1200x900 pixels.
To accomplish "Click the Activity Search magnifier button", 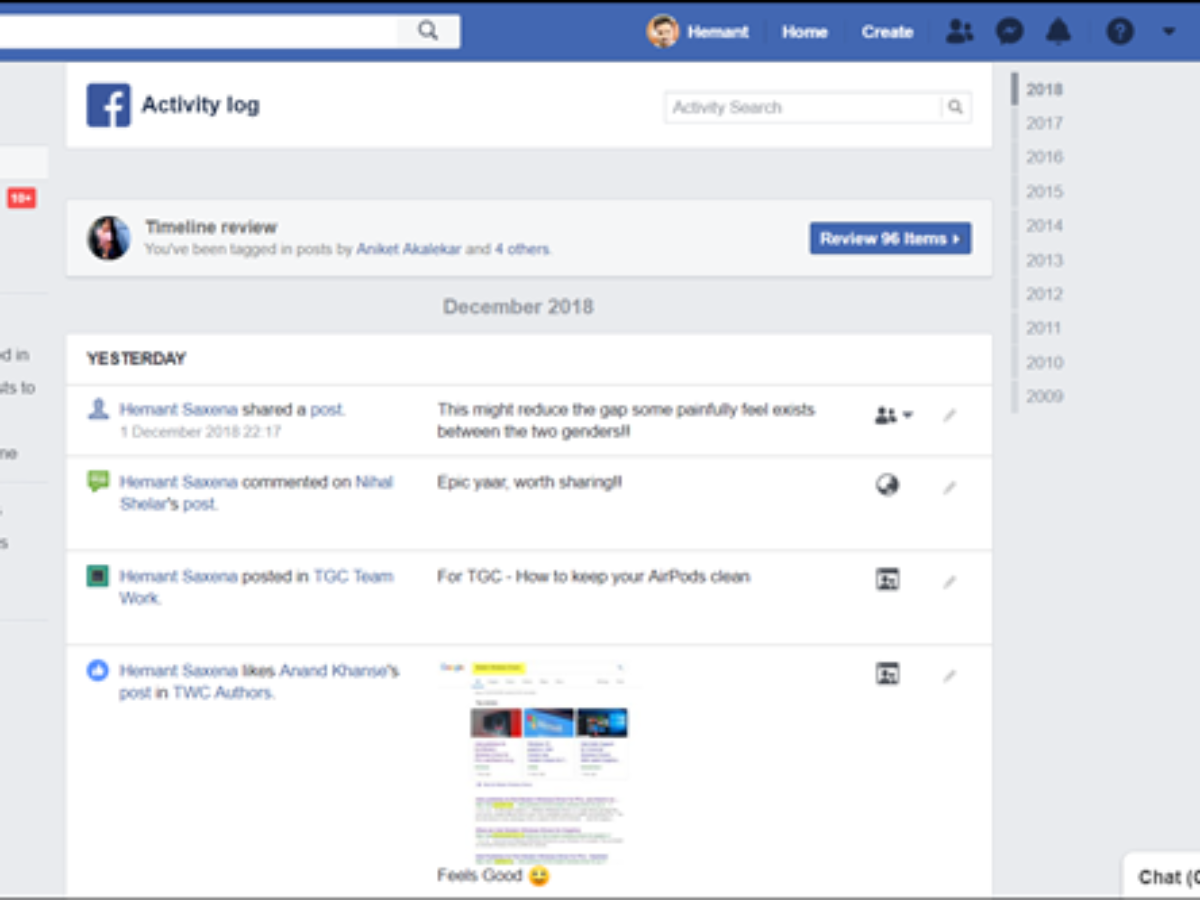I will coord(956,107).
